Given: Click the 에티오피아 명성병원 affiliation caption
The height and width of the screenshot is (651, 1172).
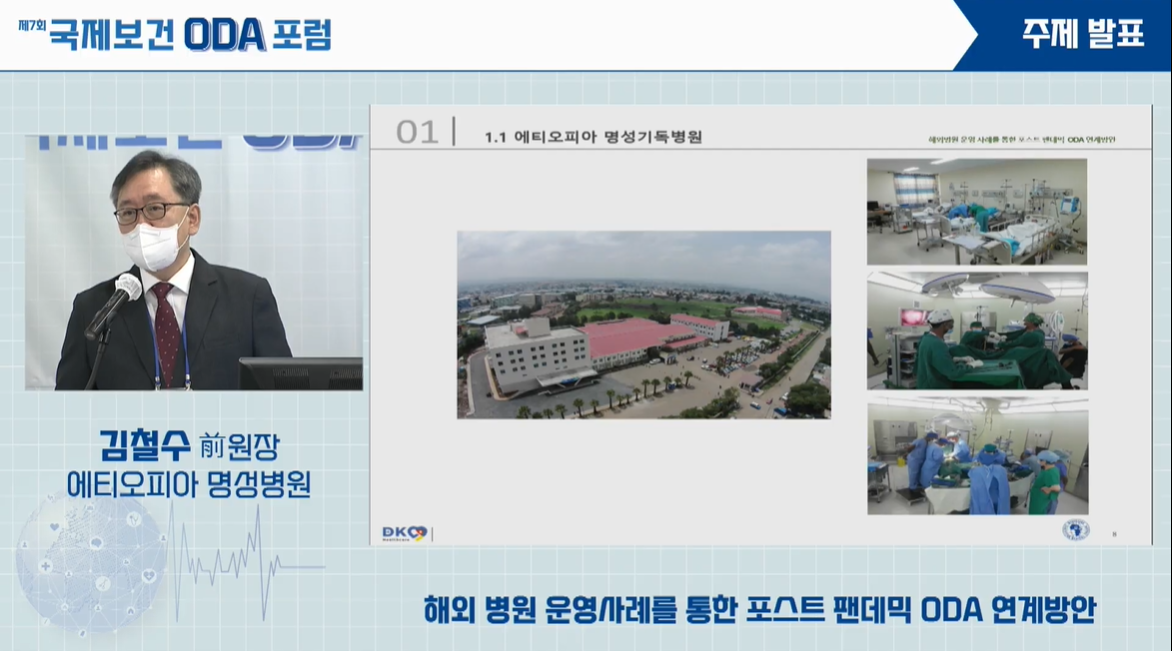Looking at the screenshot, I should 188,485.
